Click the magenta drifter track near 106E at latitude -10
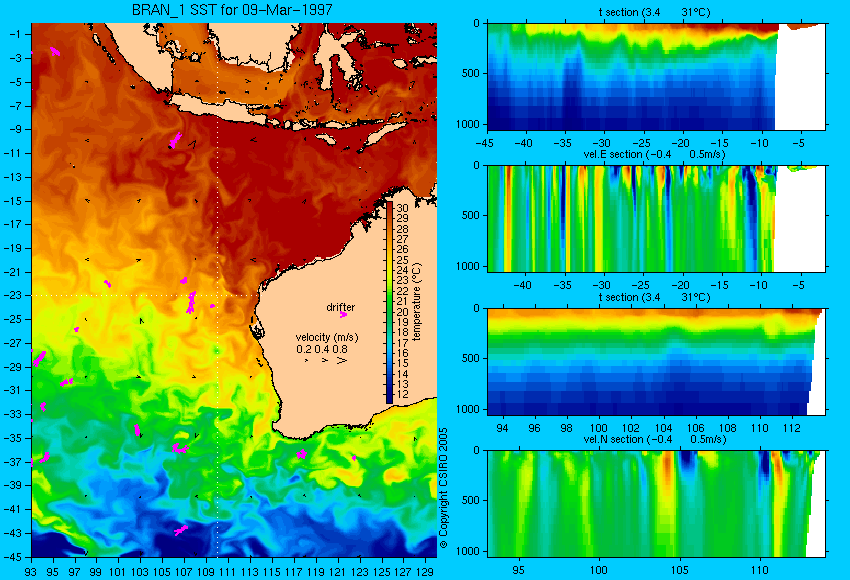This screenshot has height=580, width=850. tap(175, 140)
